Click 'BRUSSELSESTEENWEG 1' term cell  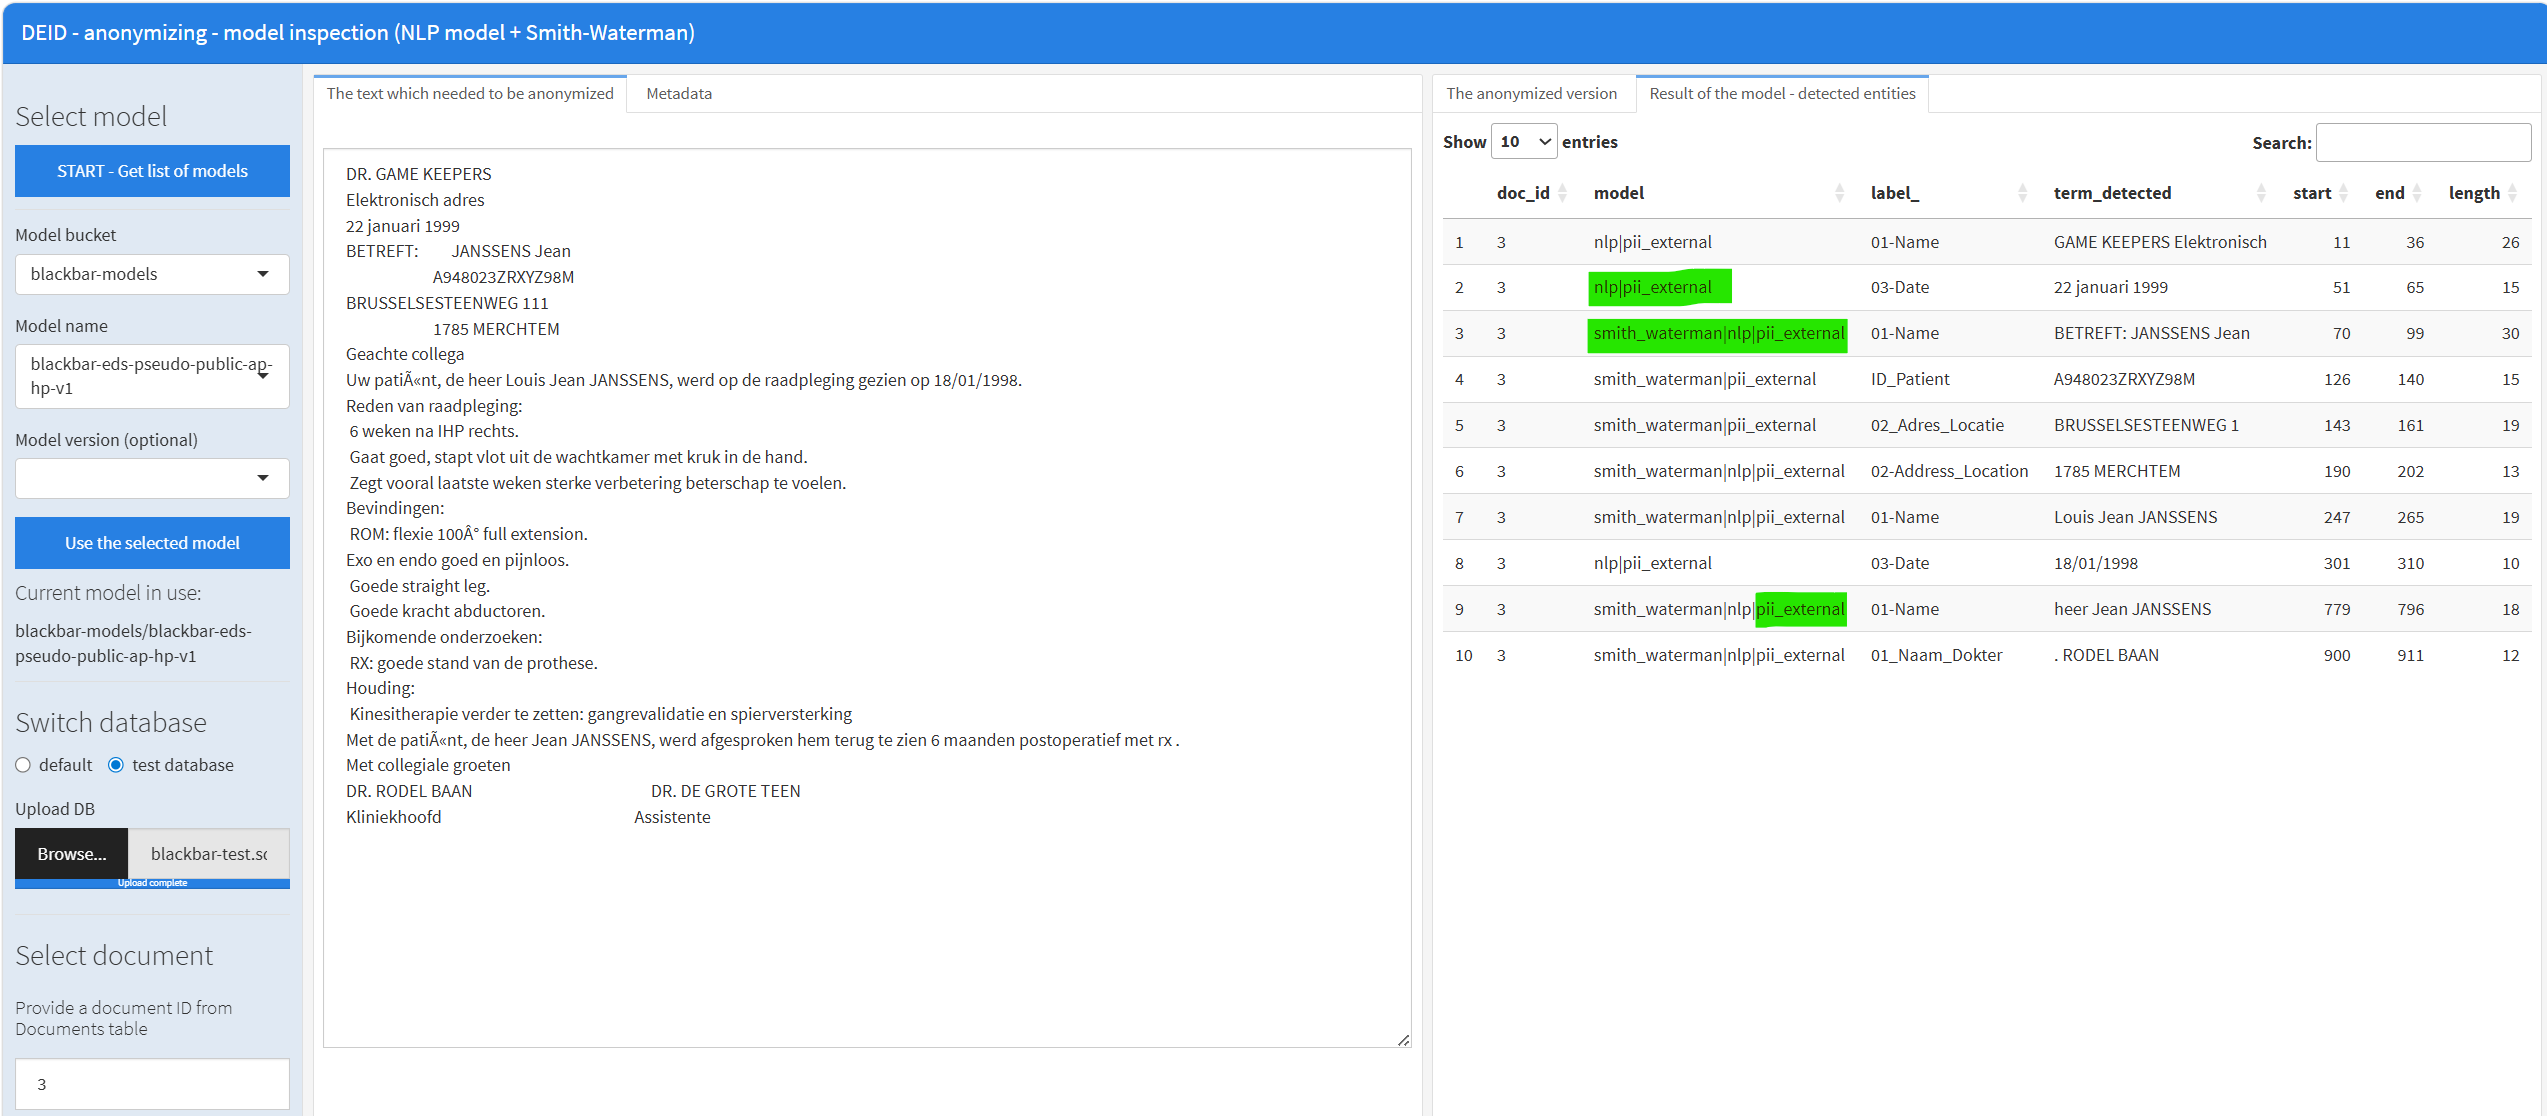click(2146, 426)
